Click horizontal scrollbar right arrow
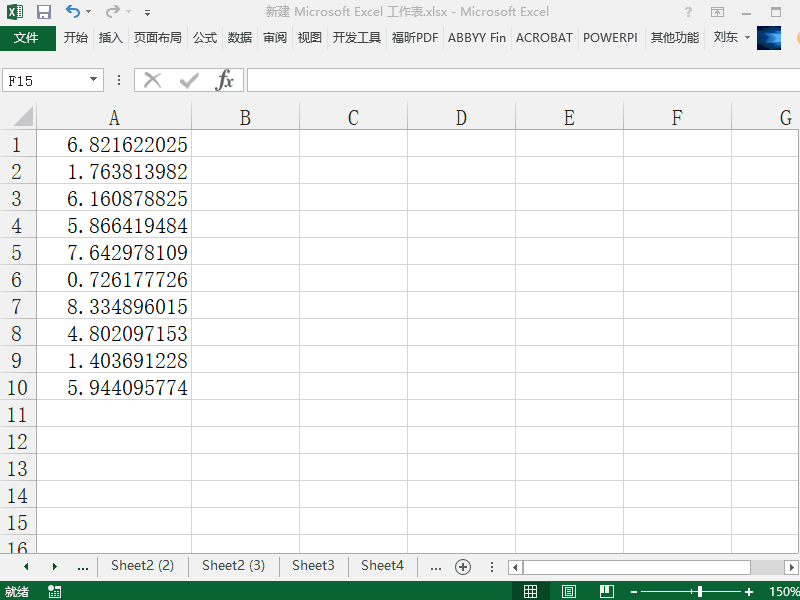The height and width of the screenshot is (600, 800). tap(791, 567)
